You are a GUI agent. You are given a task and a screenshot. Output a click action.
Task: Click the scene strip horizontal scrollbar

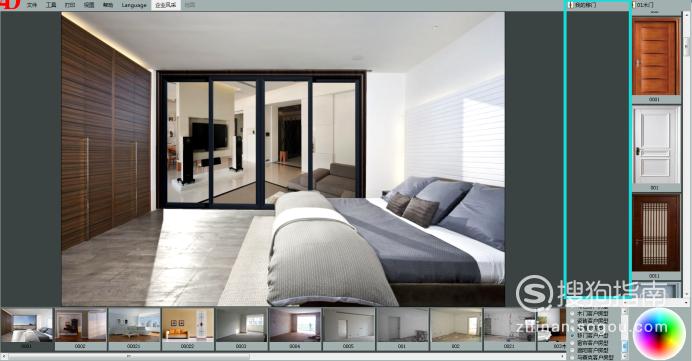point(282,356)
